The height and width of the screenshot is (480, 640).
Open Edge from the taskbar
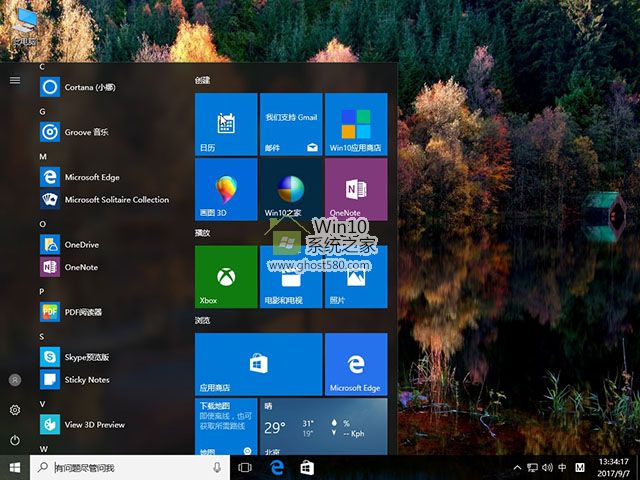[x=277, y=468]
